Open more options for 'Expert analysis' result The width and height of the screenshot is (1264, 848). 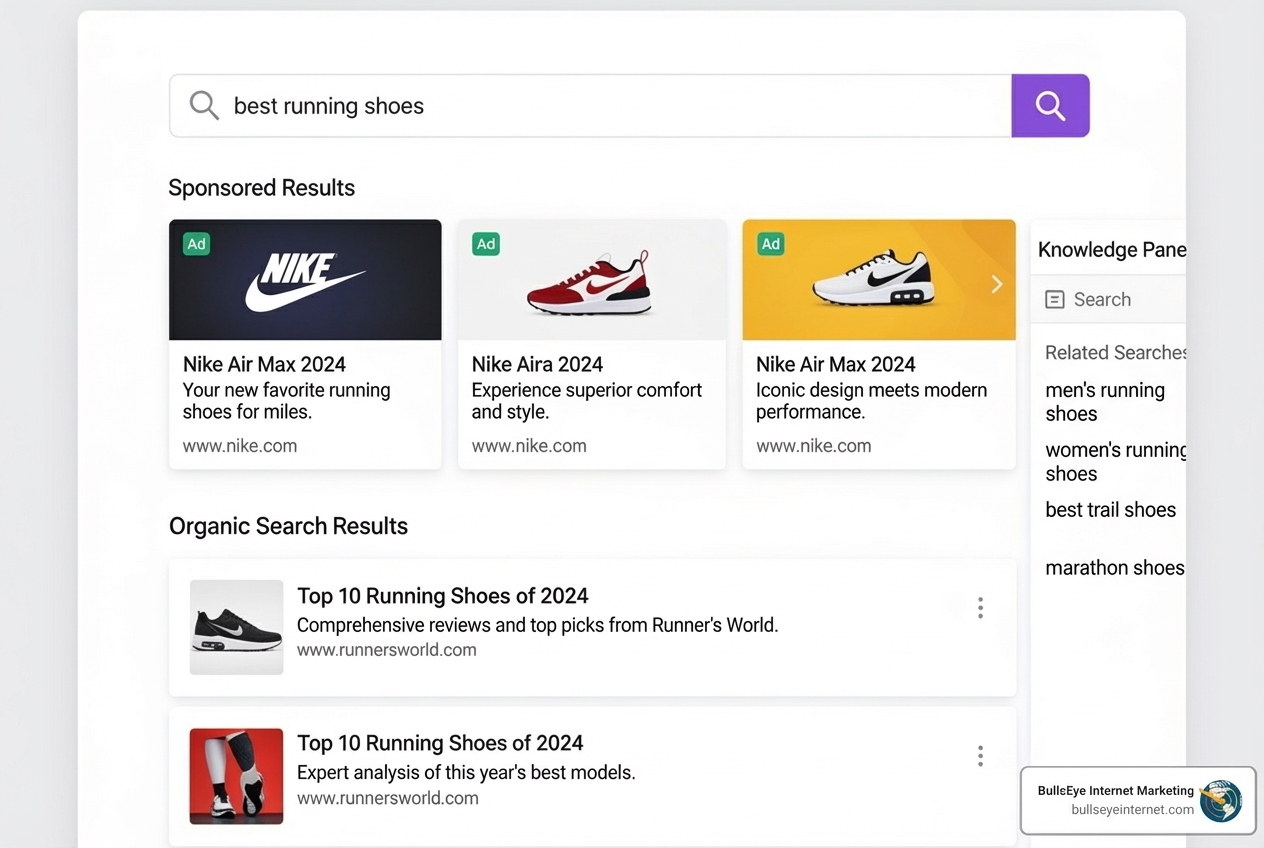click(x=980, y=756)
